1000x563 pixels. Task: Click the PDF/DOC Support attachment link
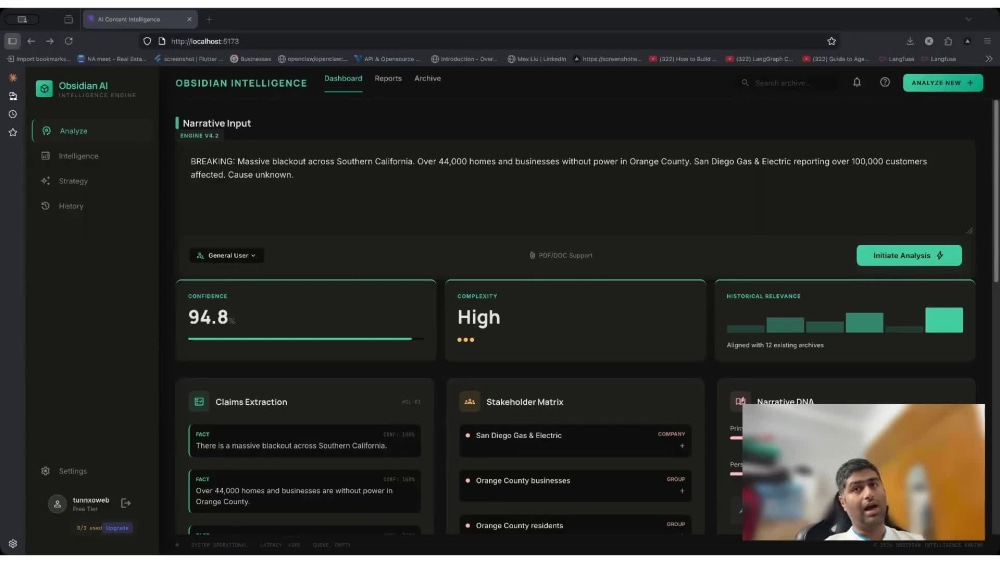click(x=561, y=256)
